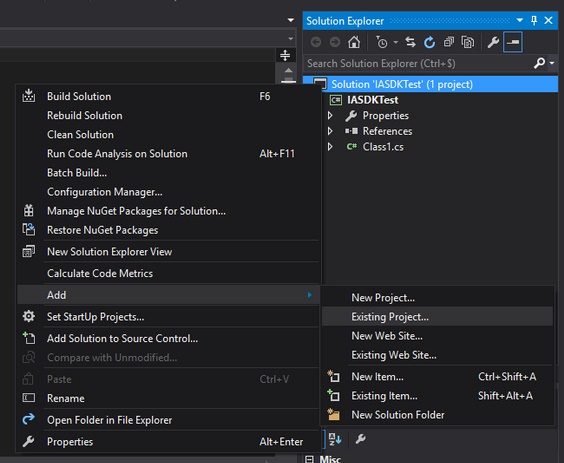Viewport: 564px width, 463px height.
Task: Click the Forward arrow in Solution Explorer toolbar
Action: pos(335,42)
